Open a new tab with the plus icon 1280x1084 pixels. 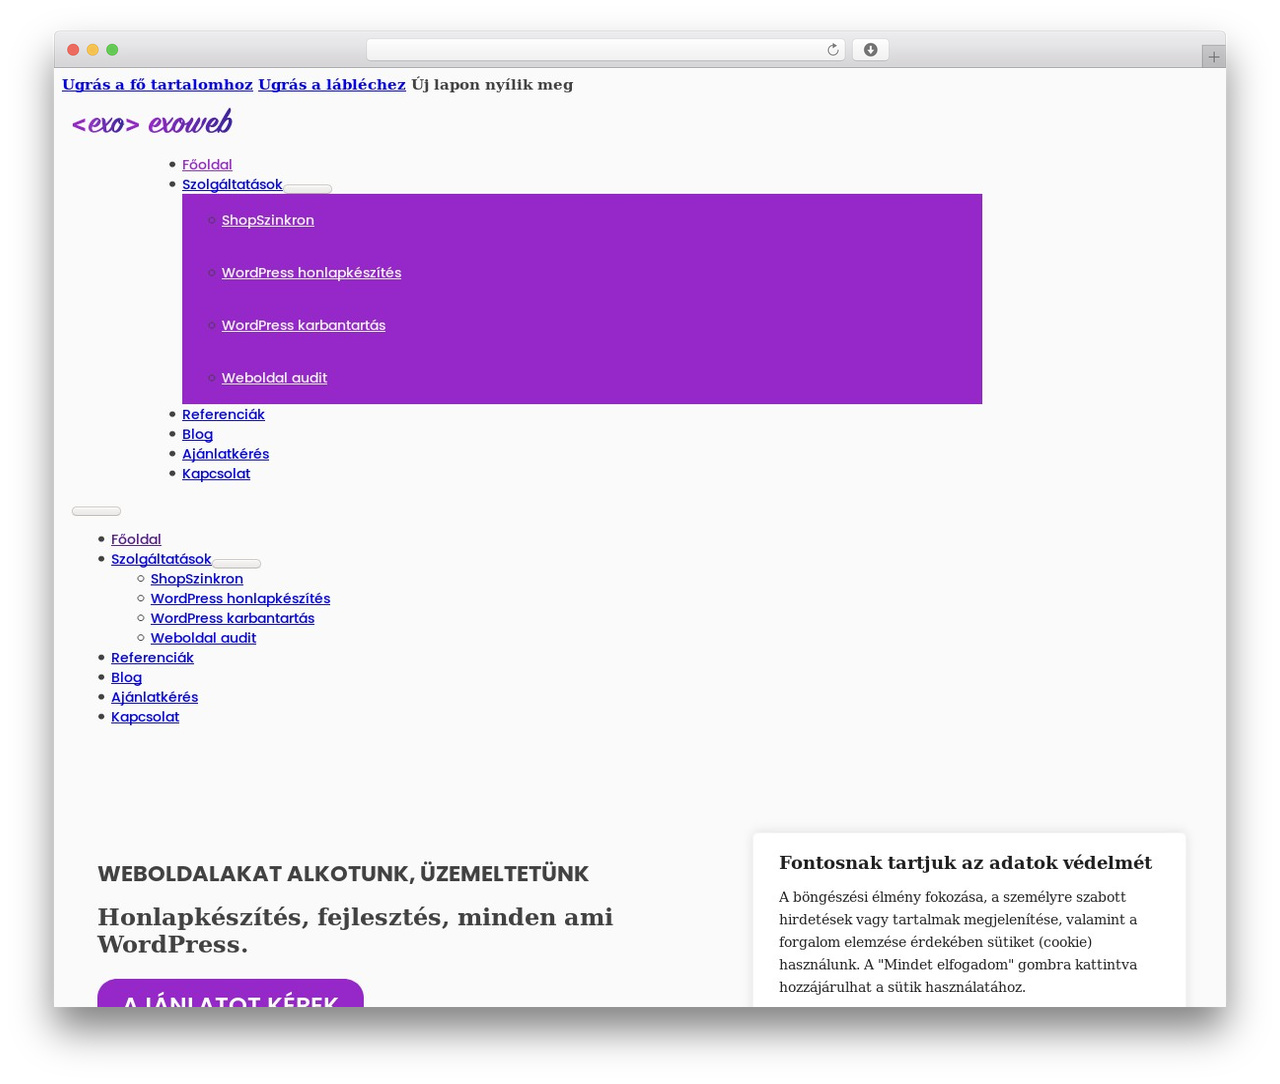pyautogui.click(x=1213, y=57)
